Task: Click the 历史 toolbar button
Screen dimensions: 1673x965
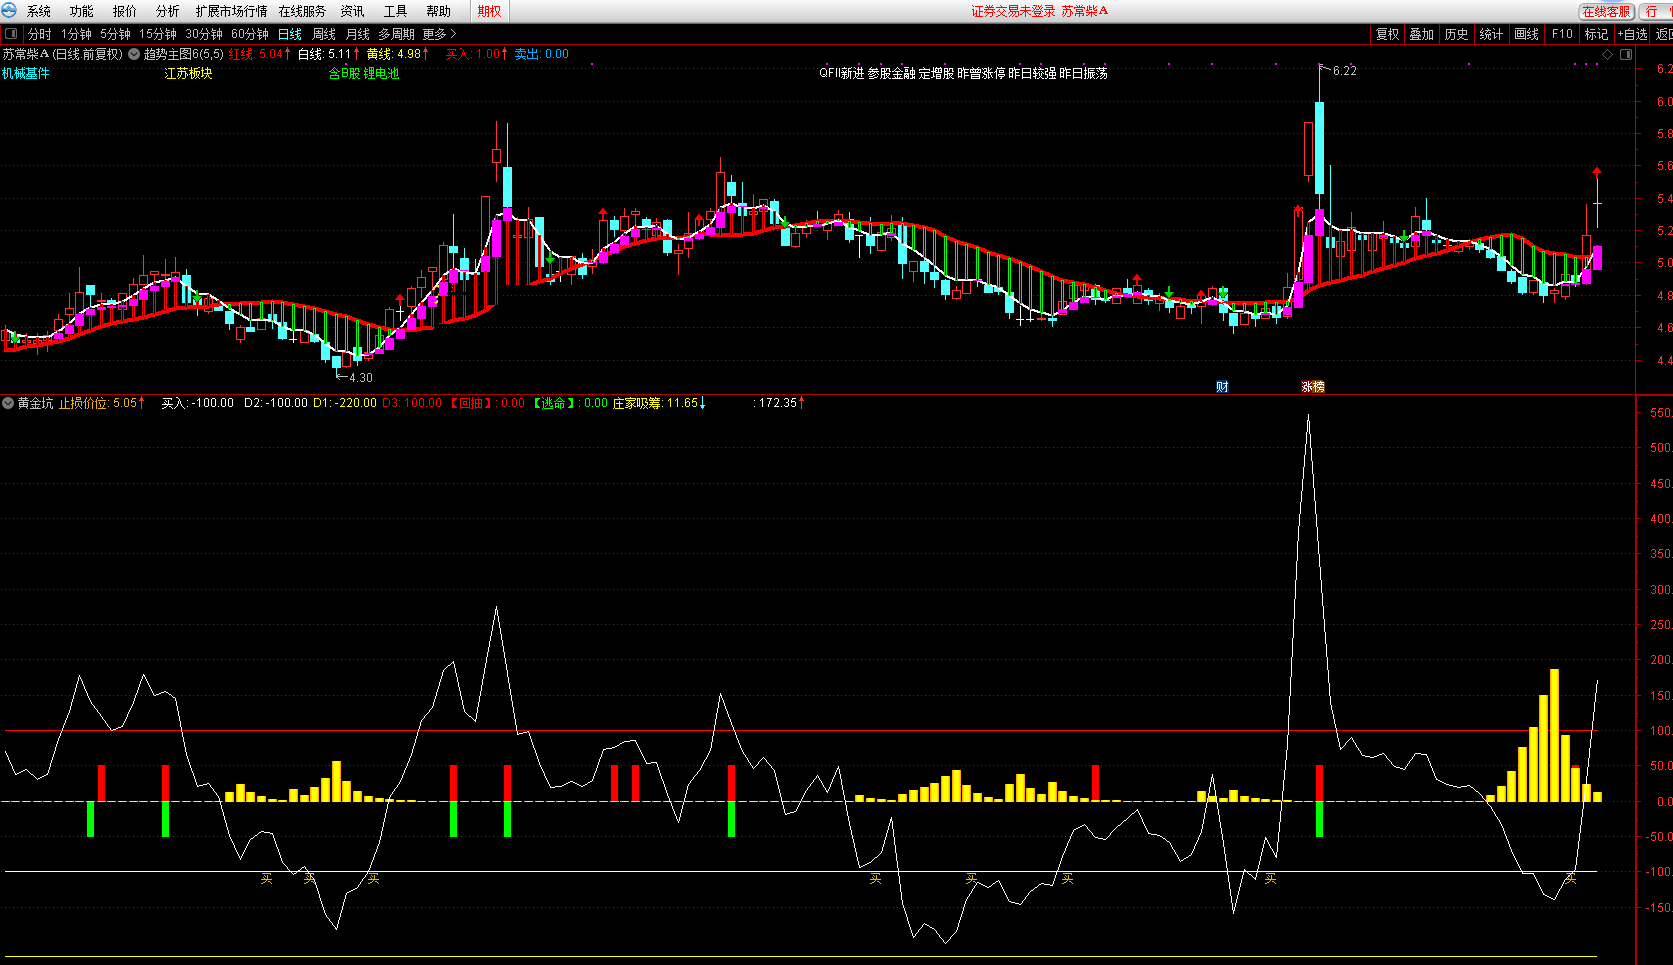Action: click(1457, 34)
